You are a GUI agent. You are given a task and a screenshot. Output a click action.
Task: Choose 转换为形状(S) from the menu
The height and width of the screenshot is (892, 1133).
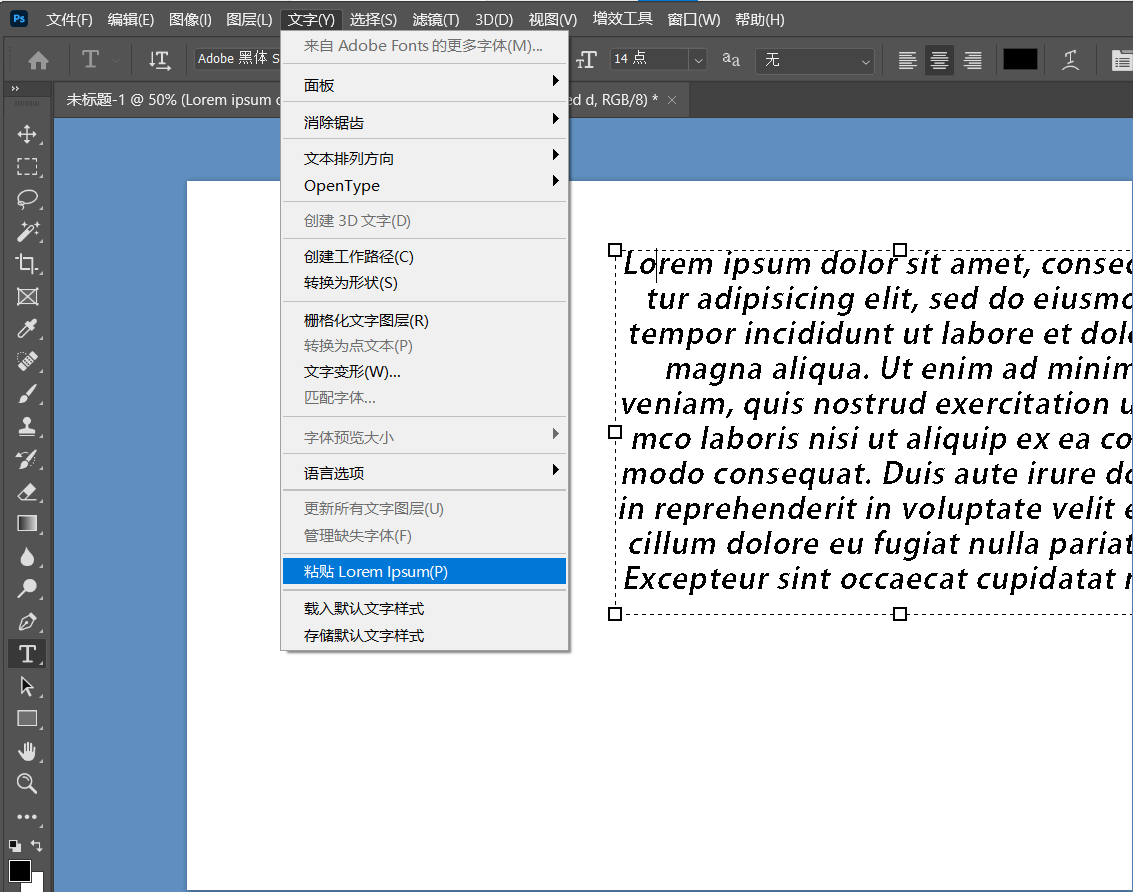[x=424, y=283]
